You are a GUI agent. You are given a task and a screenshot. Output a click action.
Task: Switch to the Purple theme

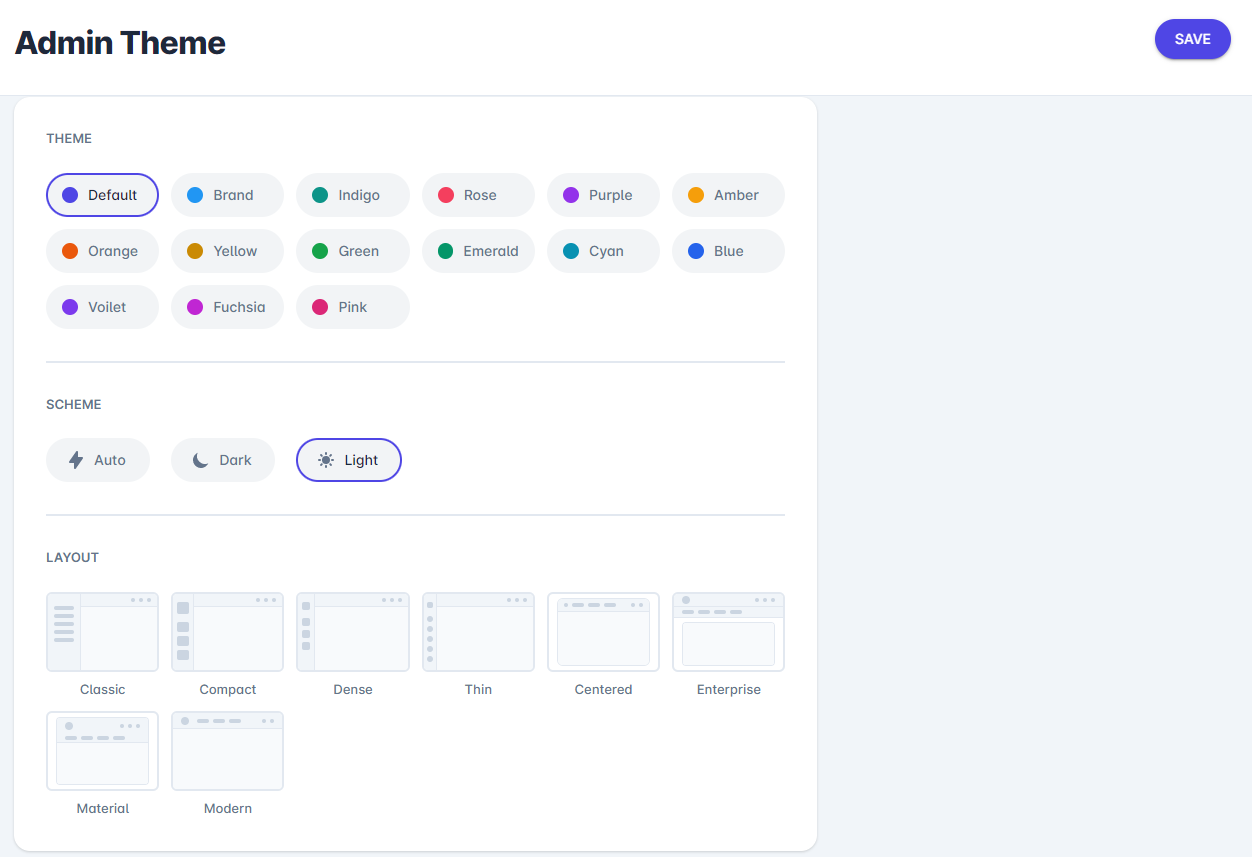(603, 195)
